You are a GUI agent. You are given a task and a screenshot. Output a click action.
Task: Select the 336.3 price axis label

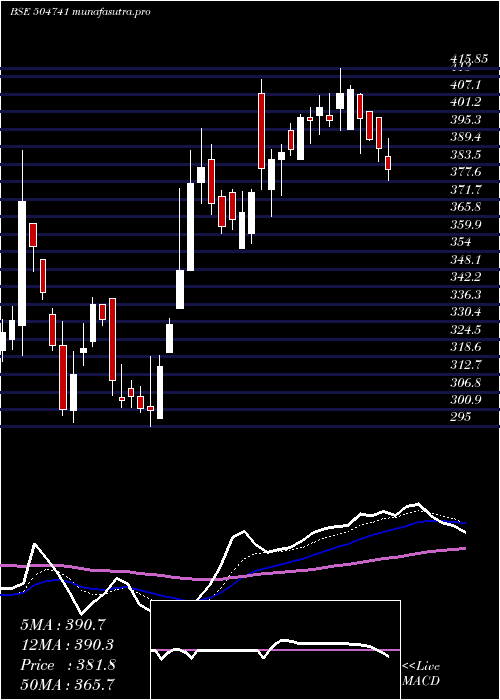tap(465, 295)
